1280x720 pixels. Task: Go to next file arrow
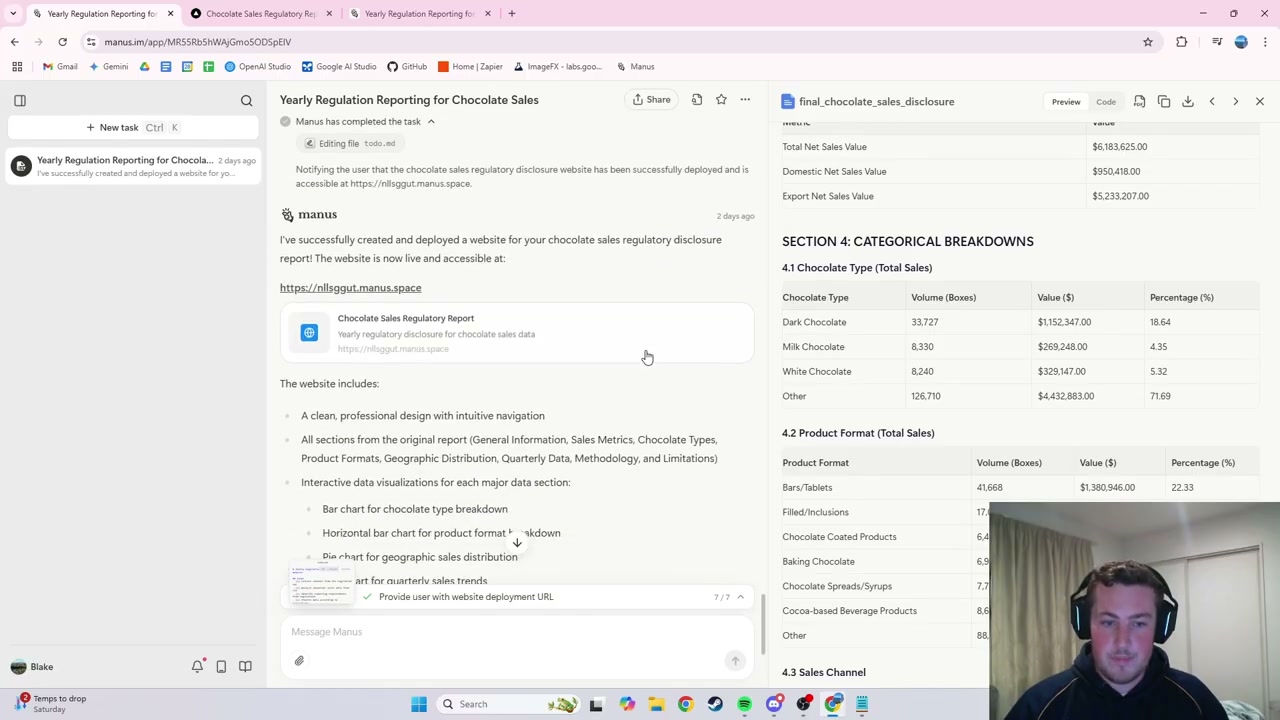[x=1236, y=101]
